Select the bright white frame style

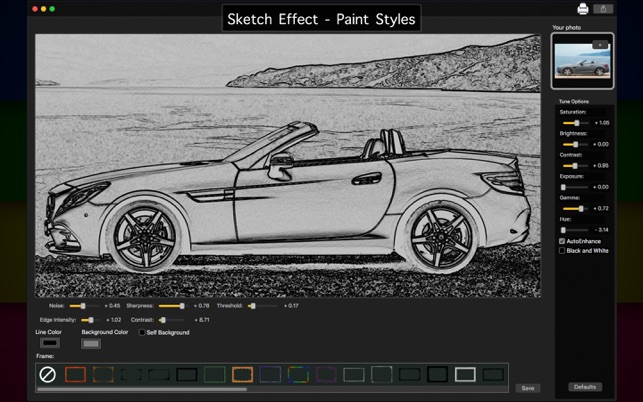coord(465,374)
